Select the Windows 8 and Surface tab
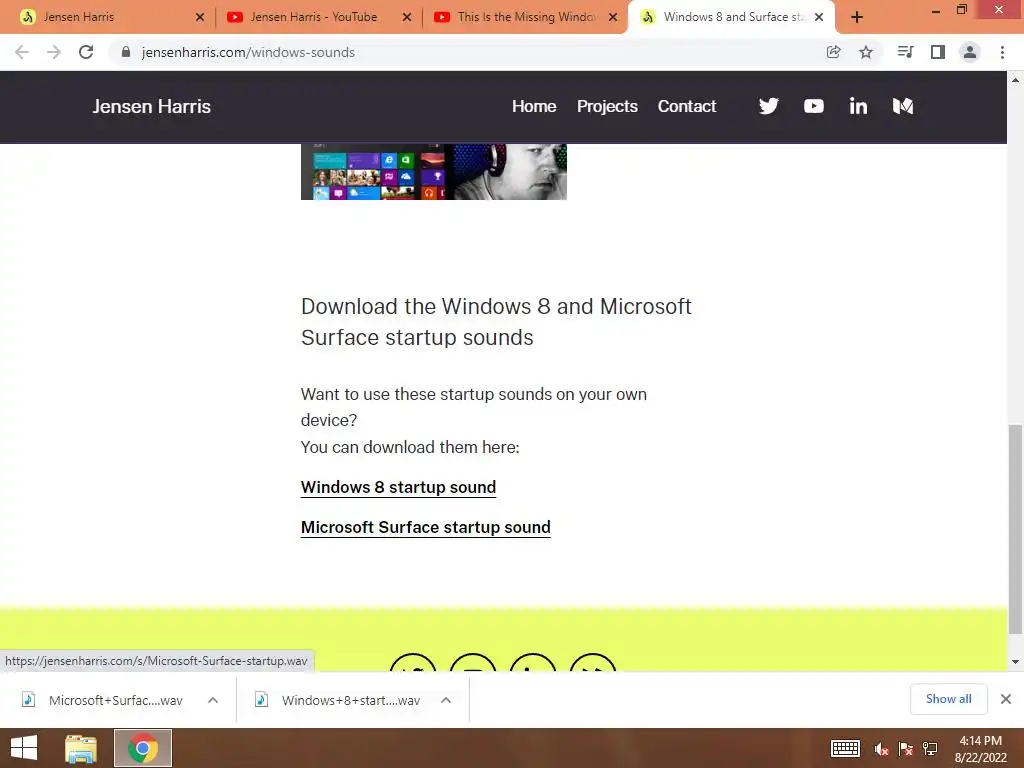Viewport: 1024px width, 768px height. coord(731,18)
